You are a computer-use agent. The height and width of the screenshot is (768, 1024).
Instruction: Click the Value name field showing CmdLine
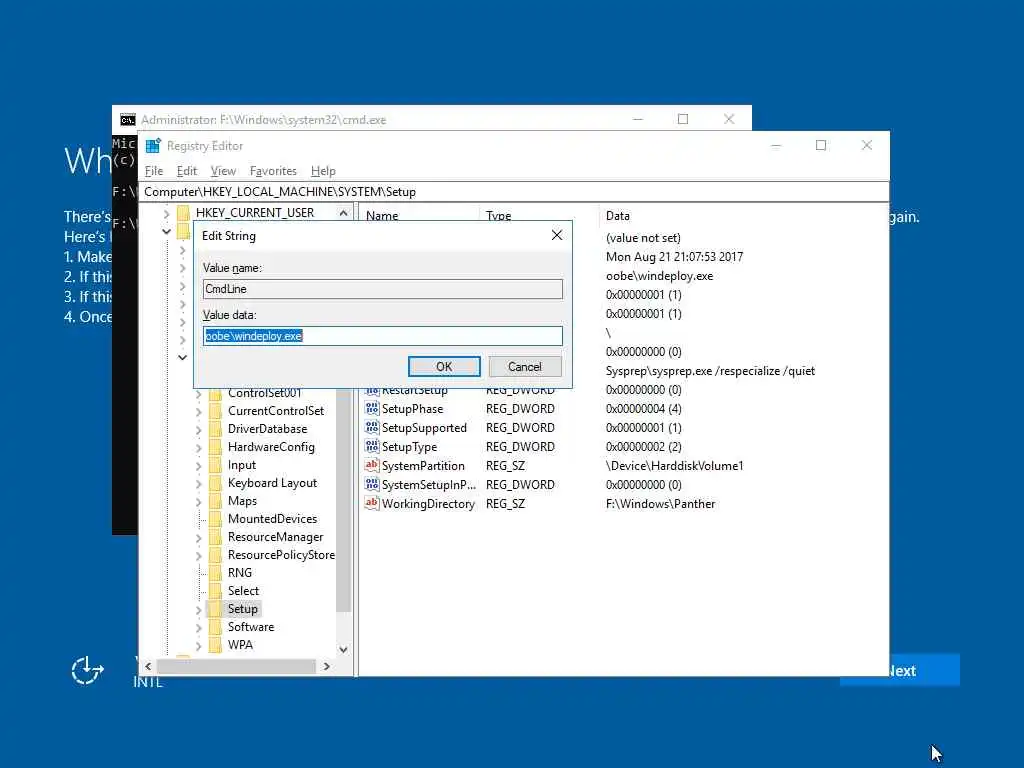pos(382,289)
